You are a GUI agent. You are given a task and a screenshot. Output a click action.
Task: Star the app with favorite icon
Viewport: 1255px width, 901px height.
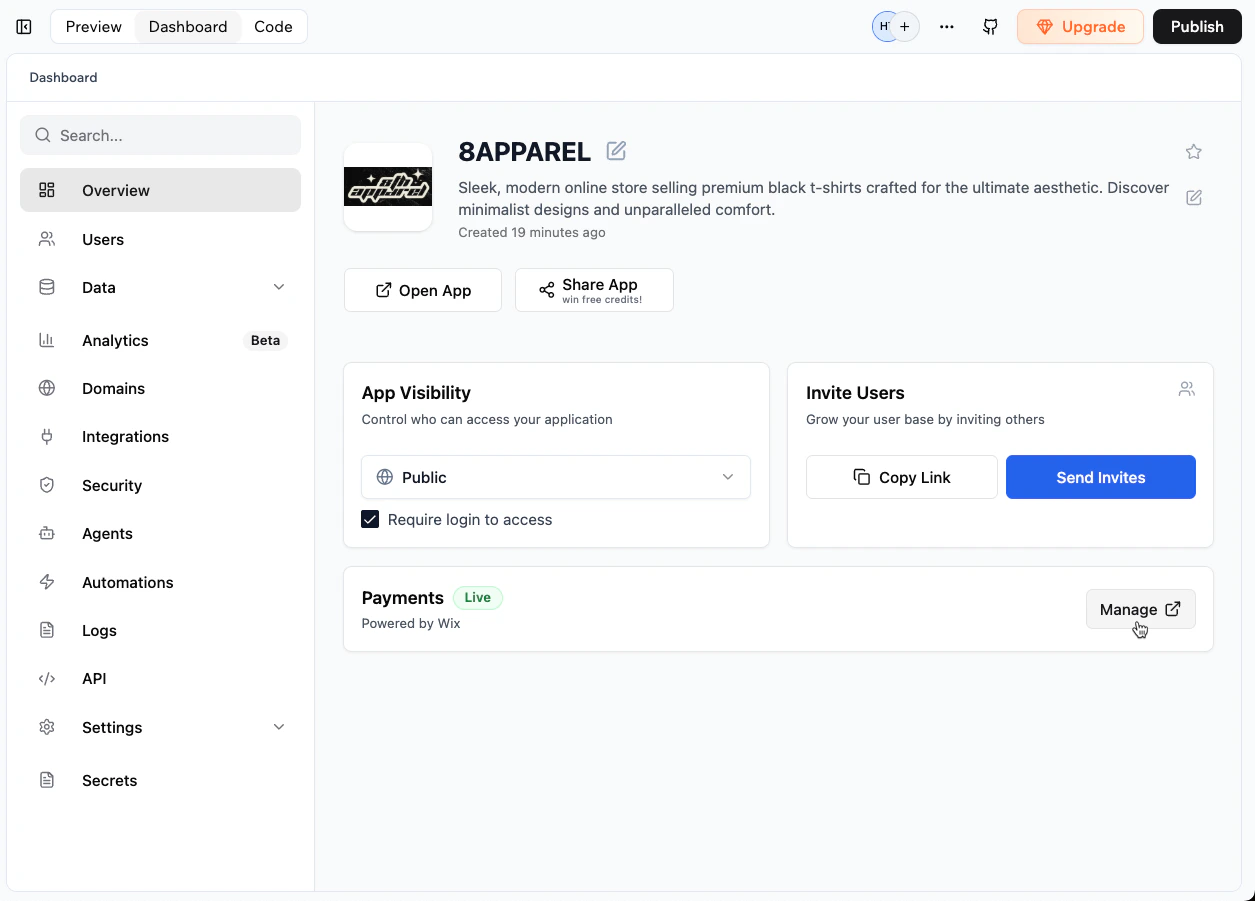point(1193,152)
